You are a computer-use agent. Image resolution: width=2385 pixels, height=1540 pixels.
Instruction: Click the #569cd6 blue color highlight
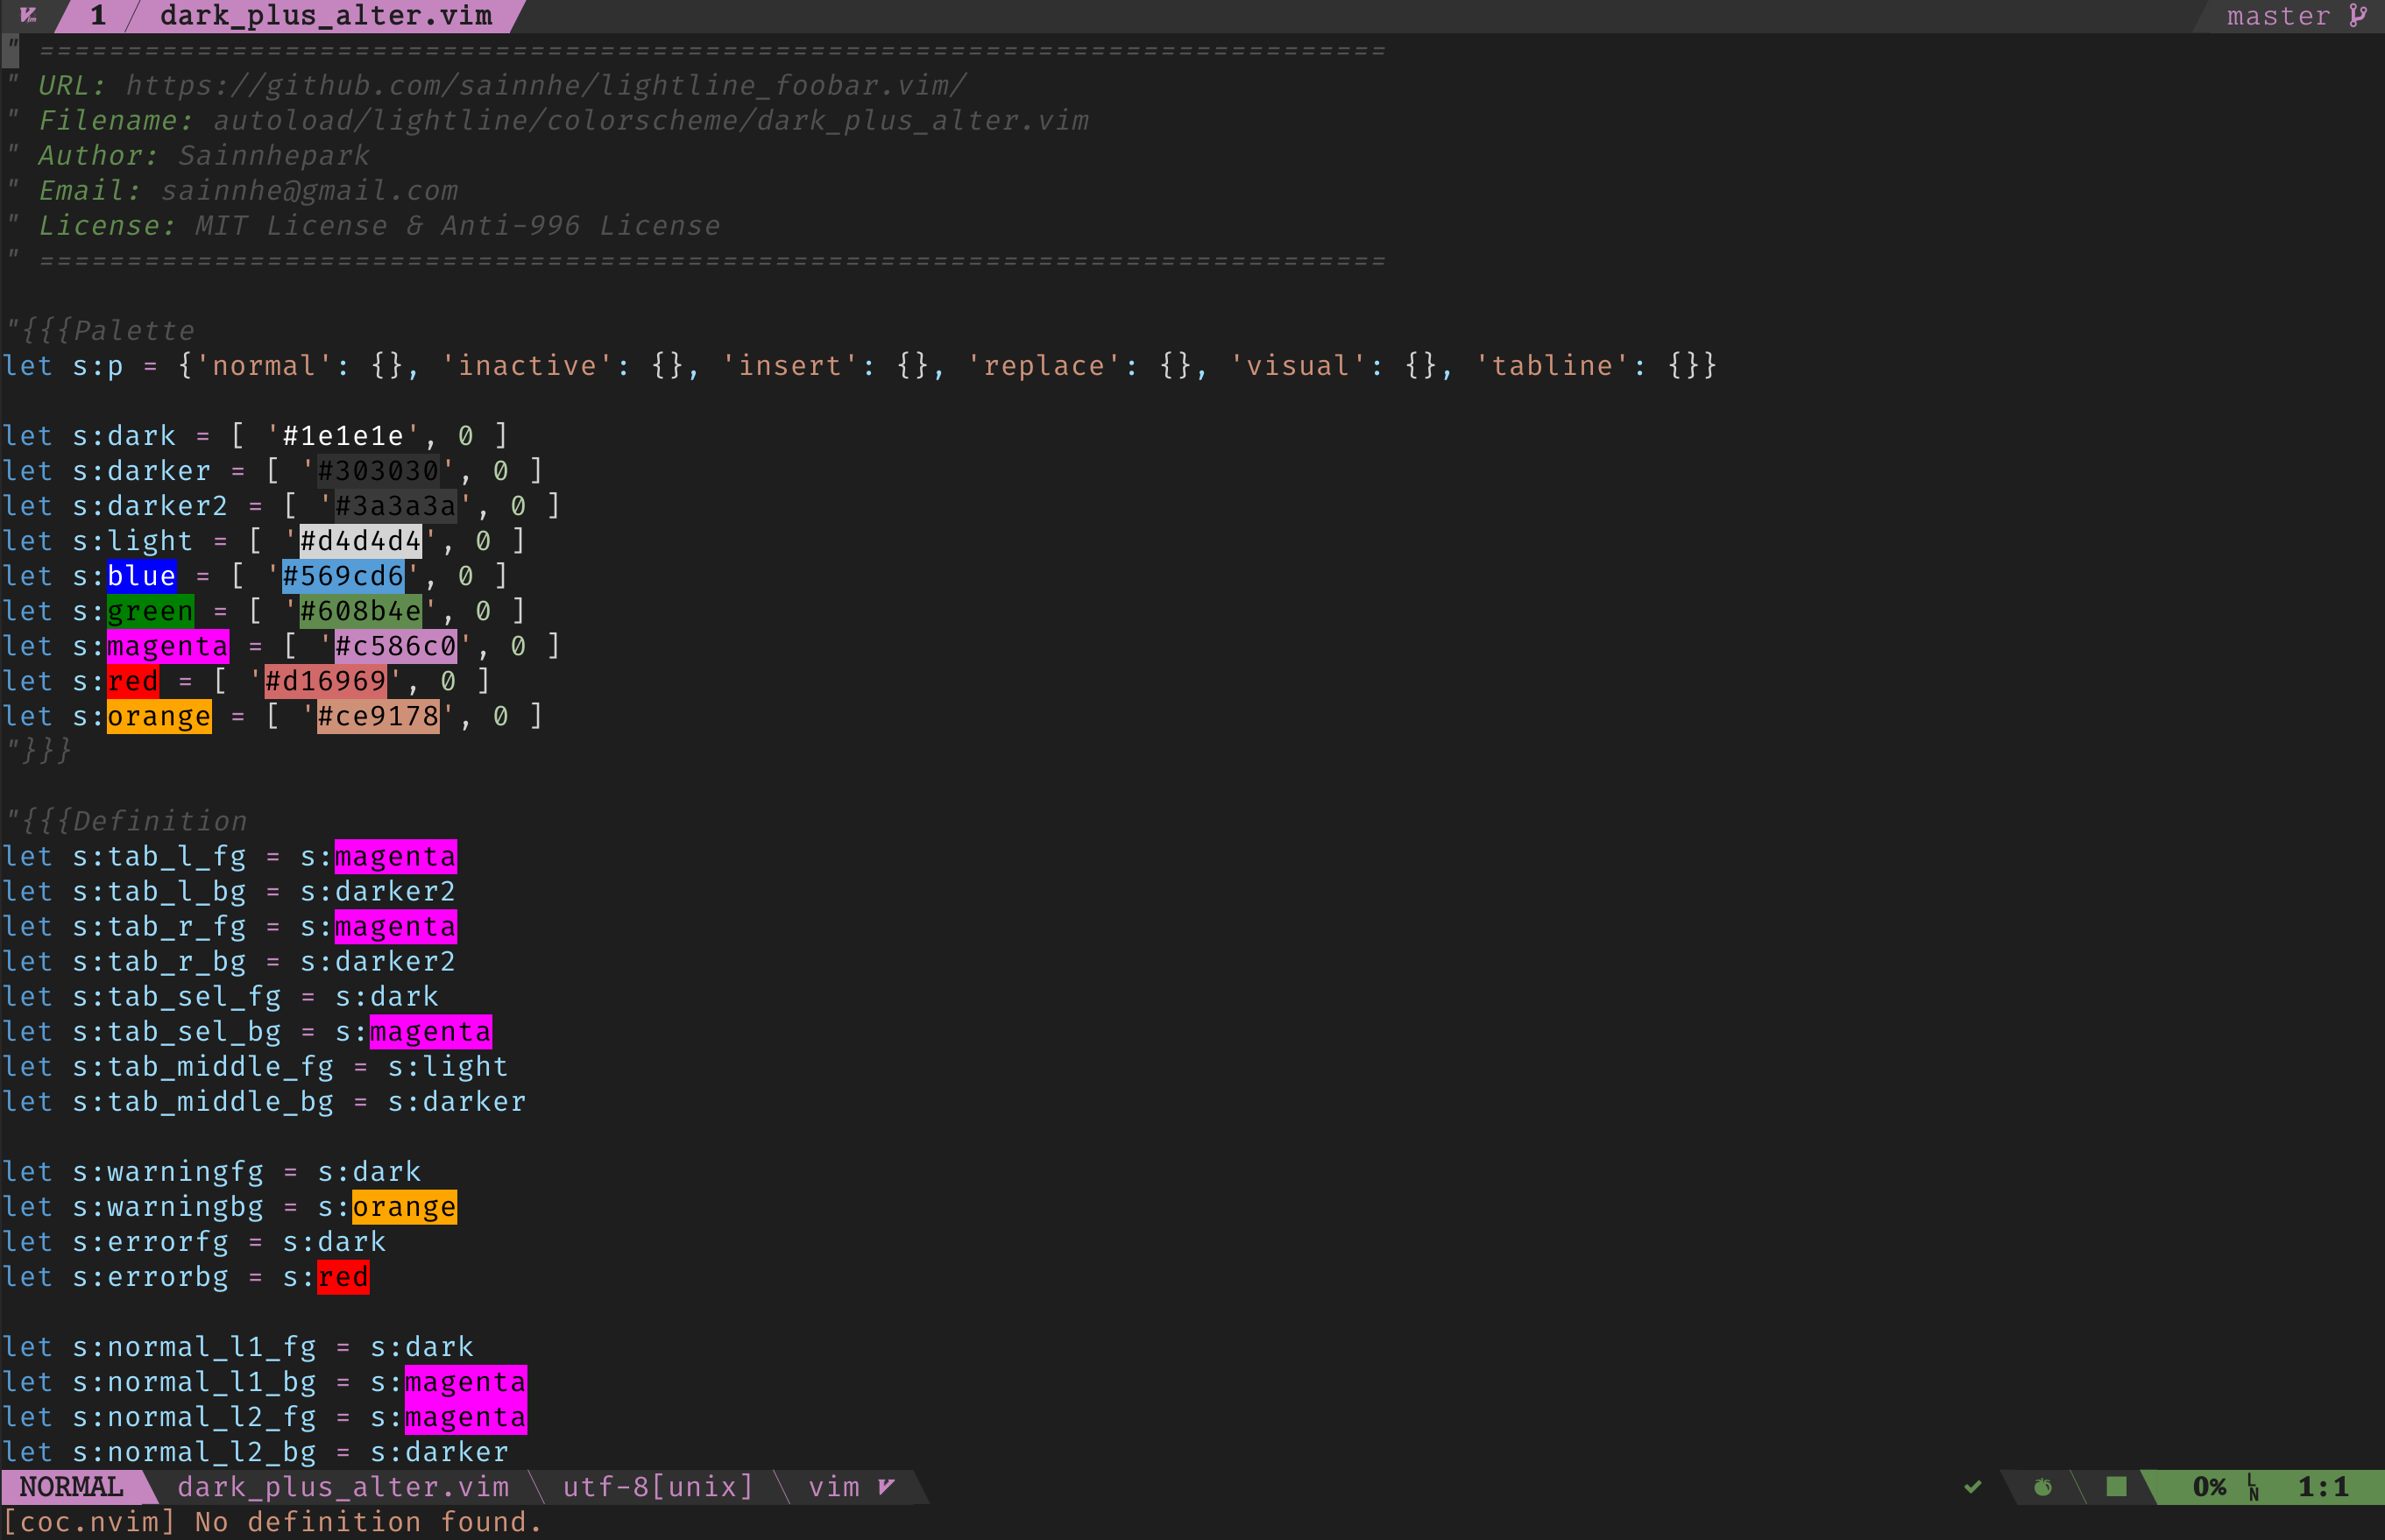tap(343, 576)
